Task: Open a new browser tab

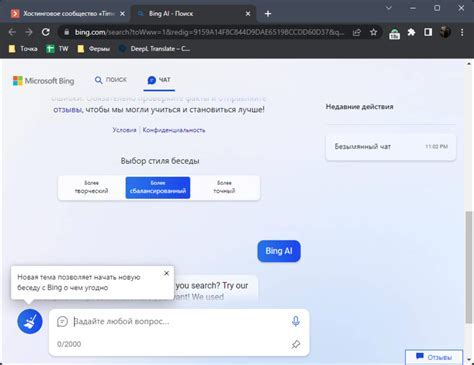Action: [268, 14]
